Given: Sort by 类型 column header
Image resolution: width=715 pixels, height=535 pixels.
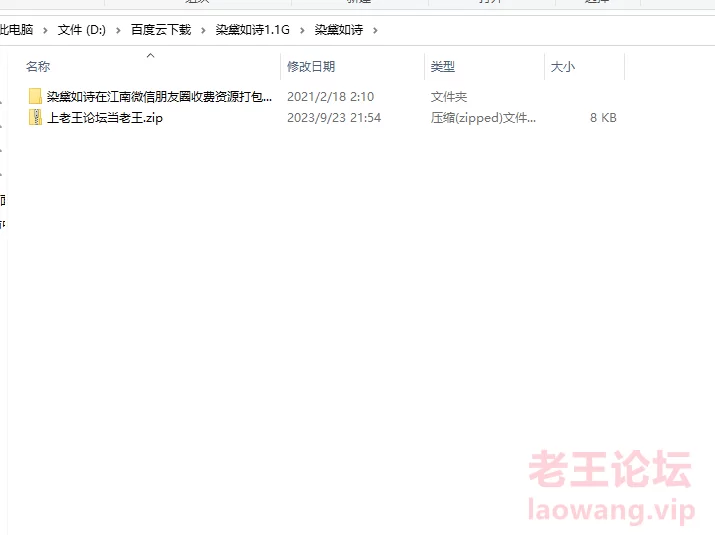Looking at the screenshot, I should click(443, 67).
